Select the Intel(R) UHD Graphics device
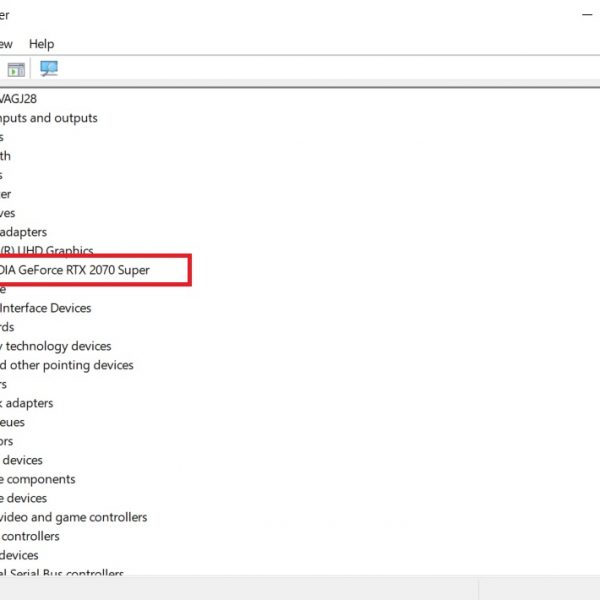This screenshot has height=600, width=600. (x=46, y=251)
